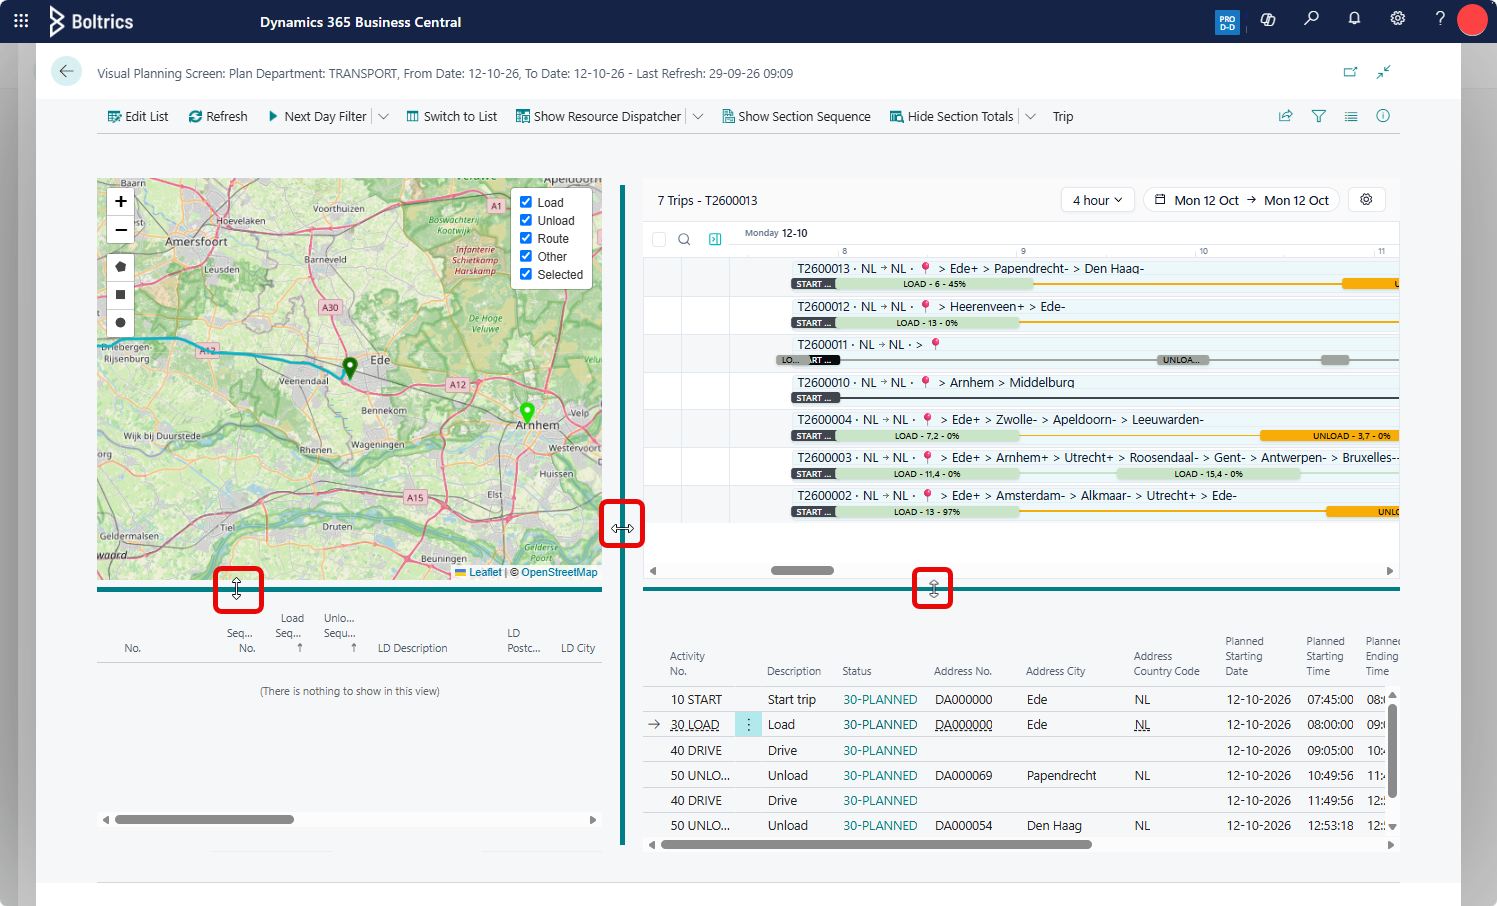The width and height of the screenshot is (1497, 906).
Task: Open the app launcher waffle menu
Action: 21,20
